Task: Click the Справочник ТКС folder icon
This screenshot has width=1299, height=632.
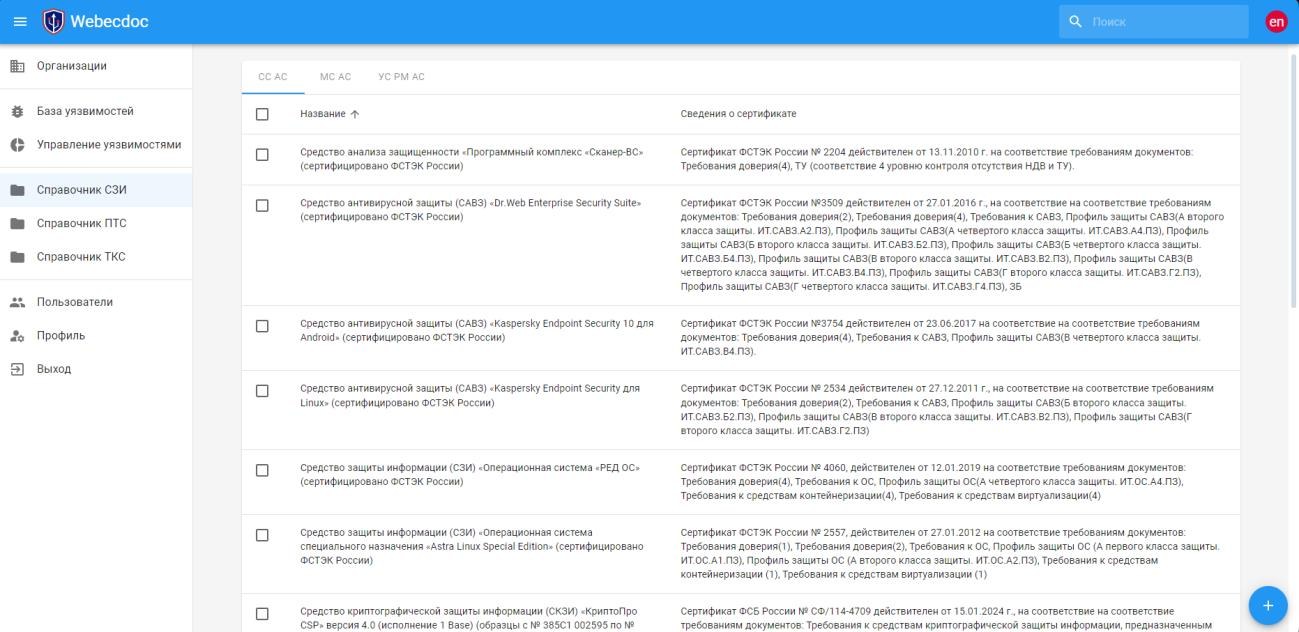Action: (x=17, y=257)
